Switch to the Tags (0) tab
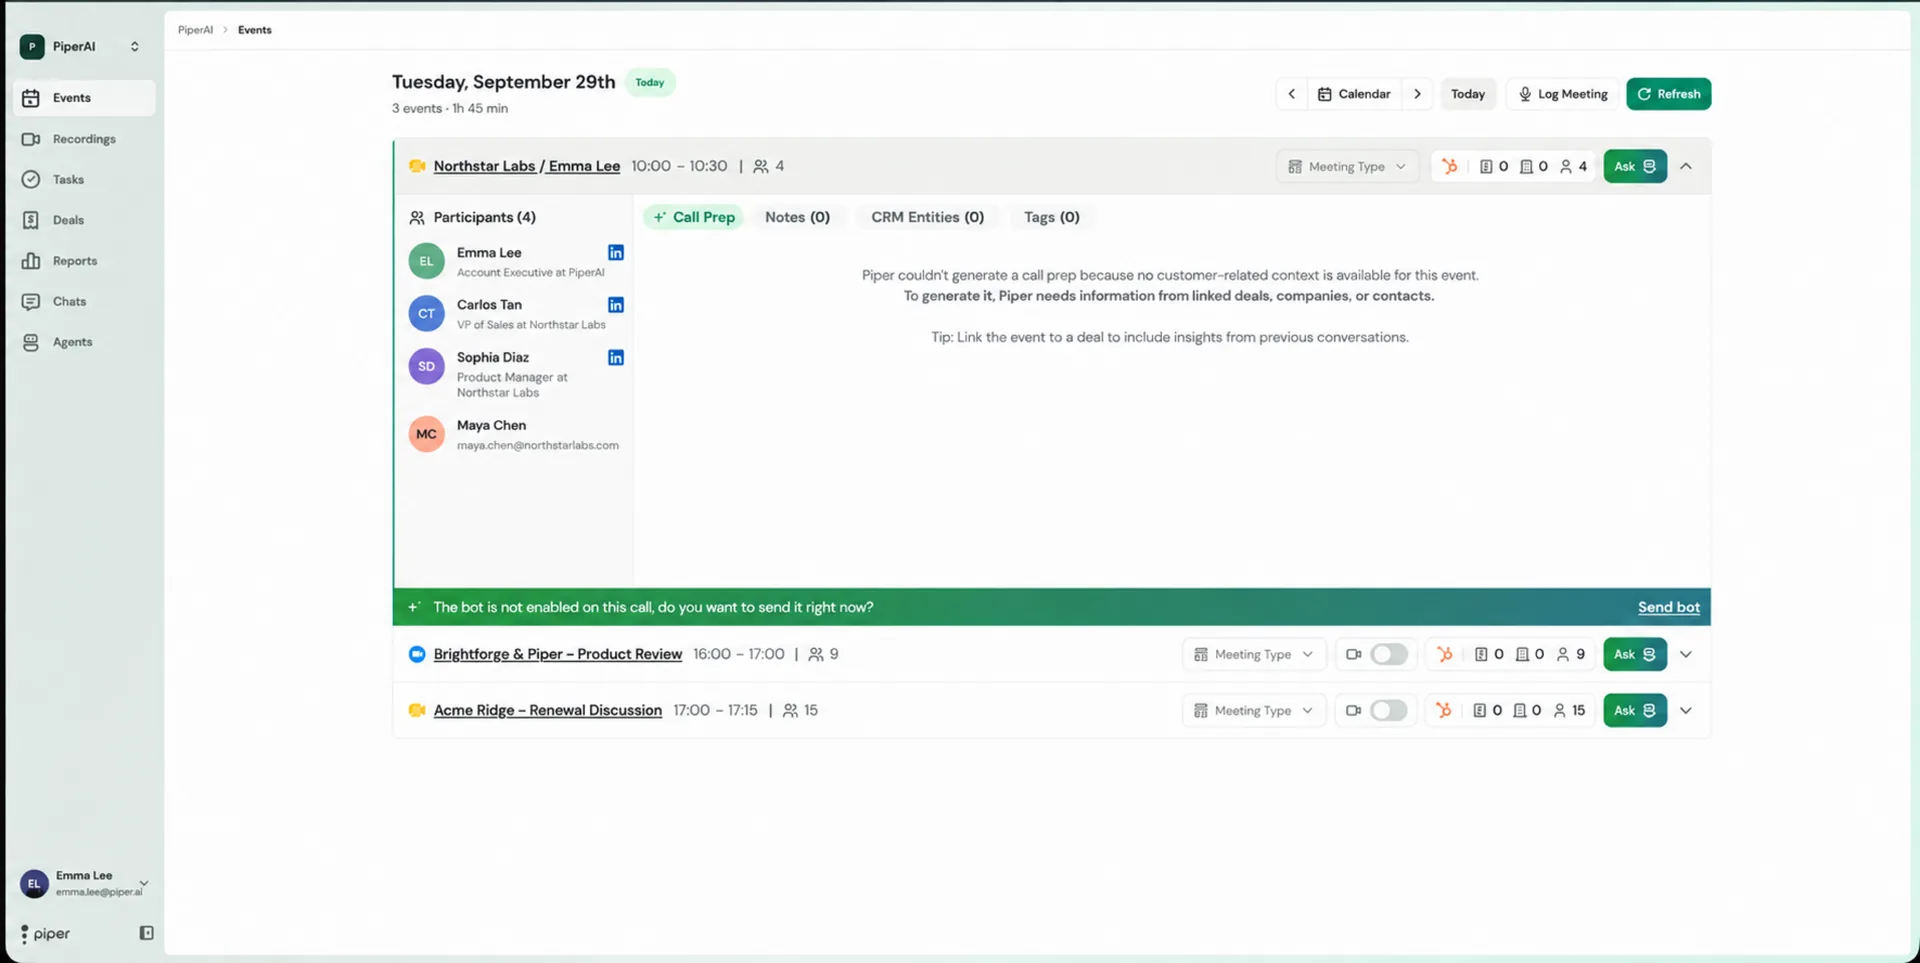 (x=1051, y=217)
